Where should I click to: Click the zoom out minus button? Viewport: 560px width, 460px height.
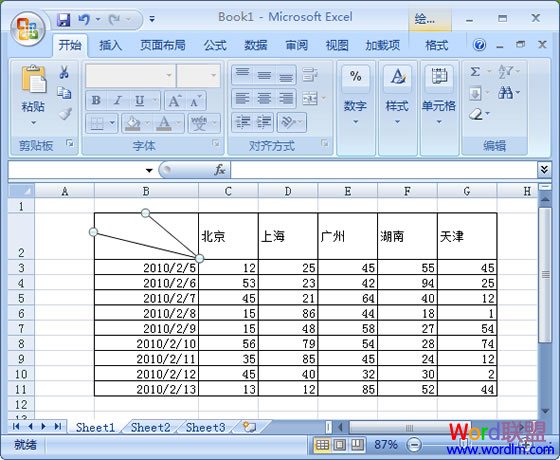(x=414, y=445)
